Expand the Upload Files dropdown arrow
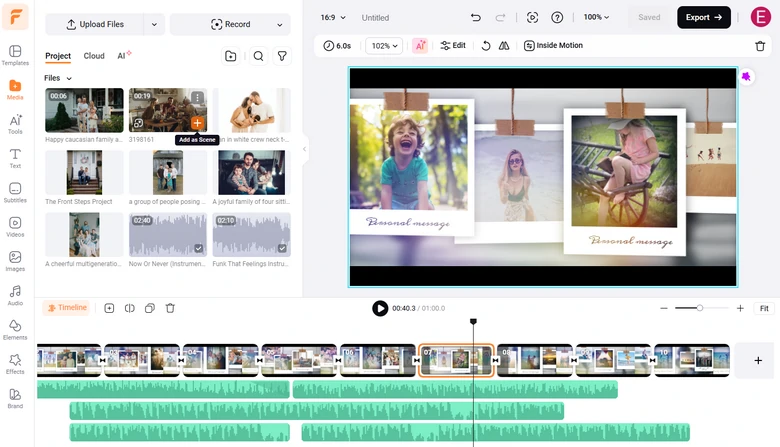780x447 pixels. click(x=154, y=24)
